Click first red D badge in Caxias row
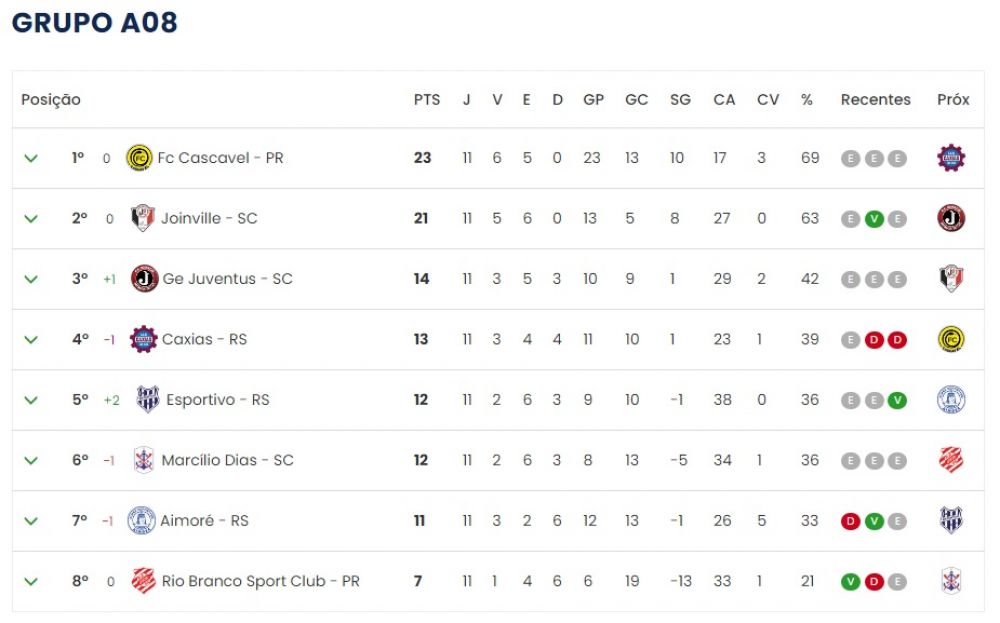The image size is (1000, 623). 874,340
